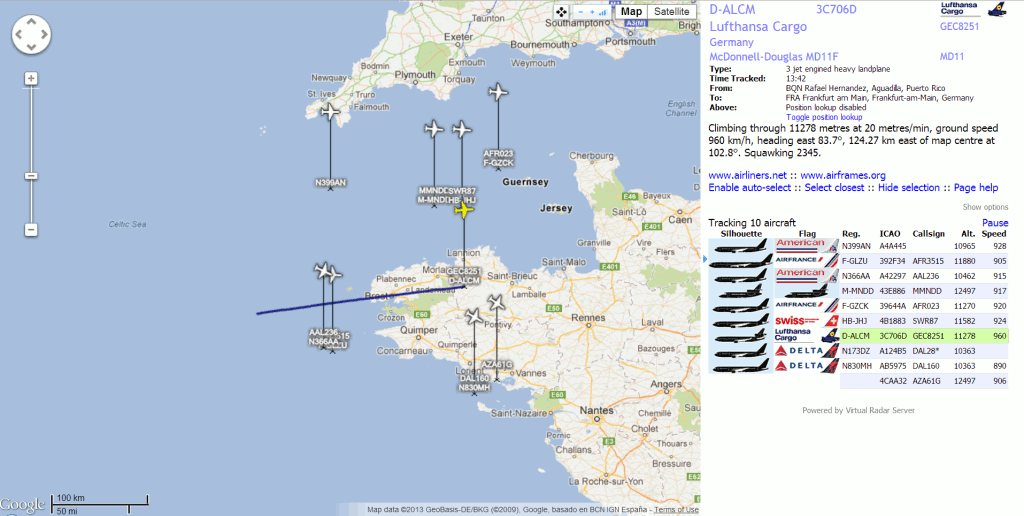Select the DAL160 aircraft marker on map
1024x516 pixels.
pyautogui.click(x=474, y=317)
